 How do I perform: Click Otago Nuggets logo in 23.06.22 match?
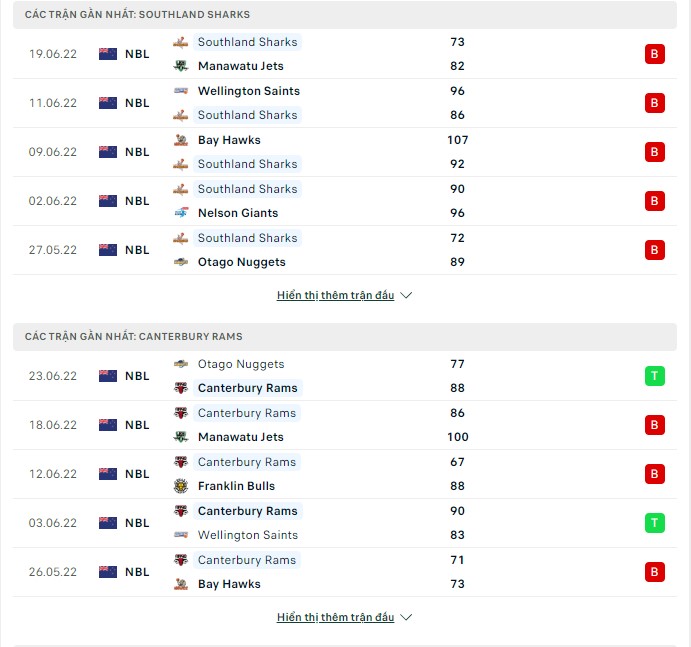[181, 364]
